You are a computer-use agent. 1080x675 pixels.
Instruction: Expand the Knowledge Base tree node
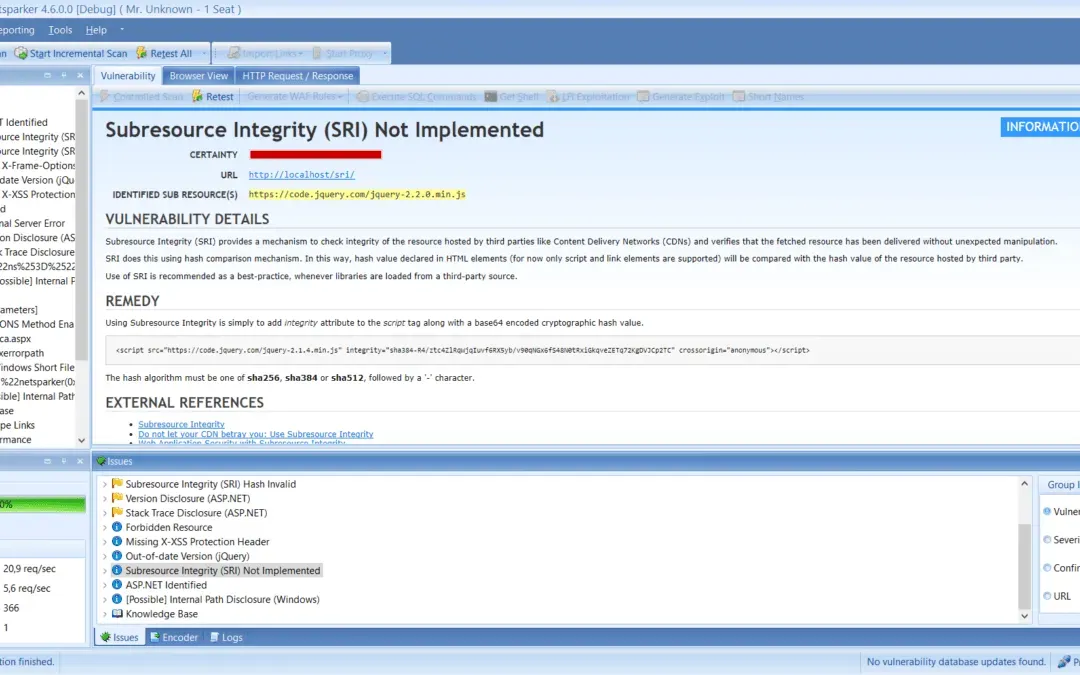(x=105, y=614)
